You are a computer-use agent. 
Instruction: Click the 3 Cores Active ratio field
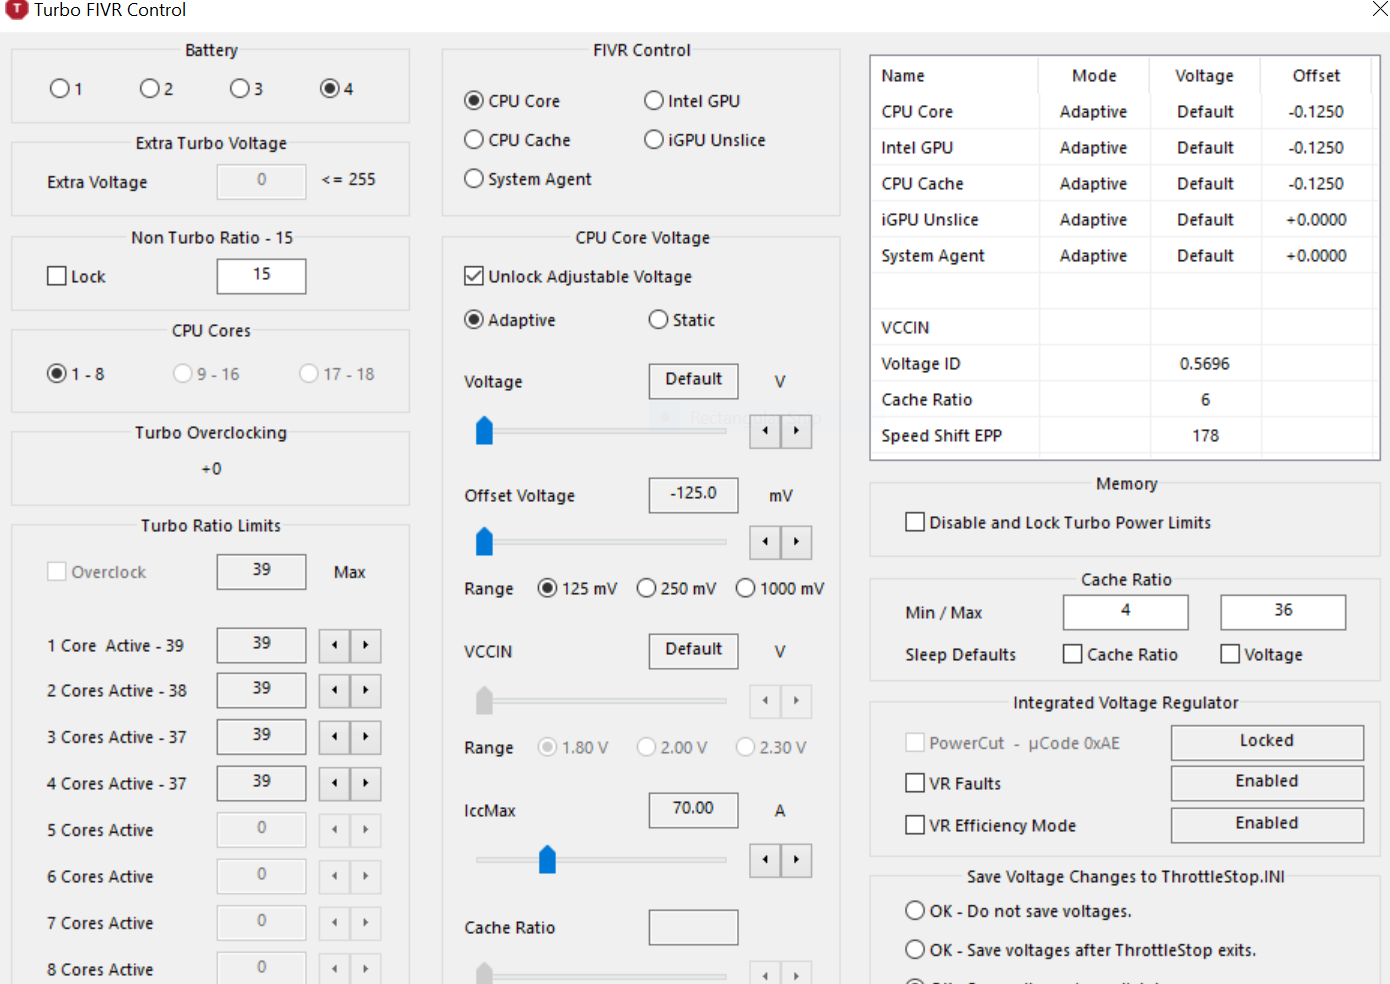click(x=261, y=737)
